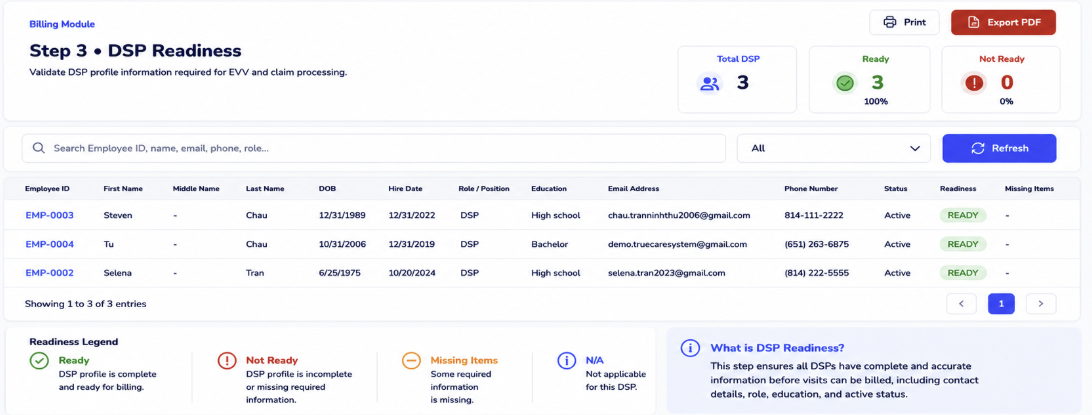Go to previous page of entries
The image size is (1092, 415).
[961, 304]
